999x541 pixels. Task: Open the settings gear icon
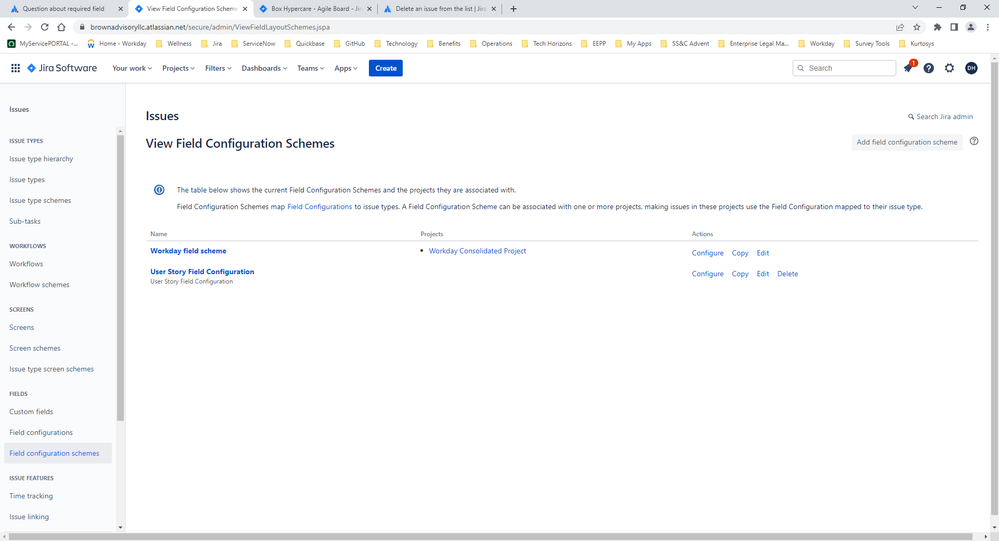tap(949, 68)
